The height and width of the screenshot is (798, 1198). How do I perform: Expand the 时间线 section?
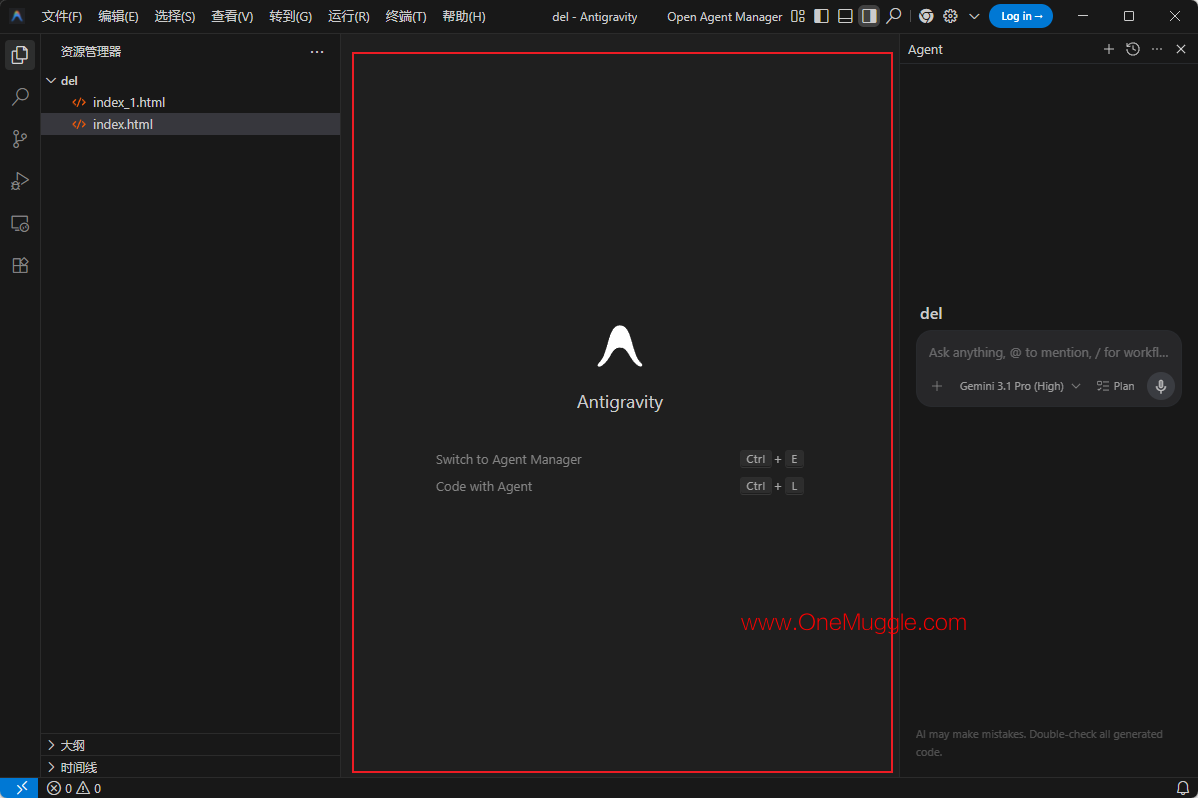pyautogui.click(x=190, y=767)
